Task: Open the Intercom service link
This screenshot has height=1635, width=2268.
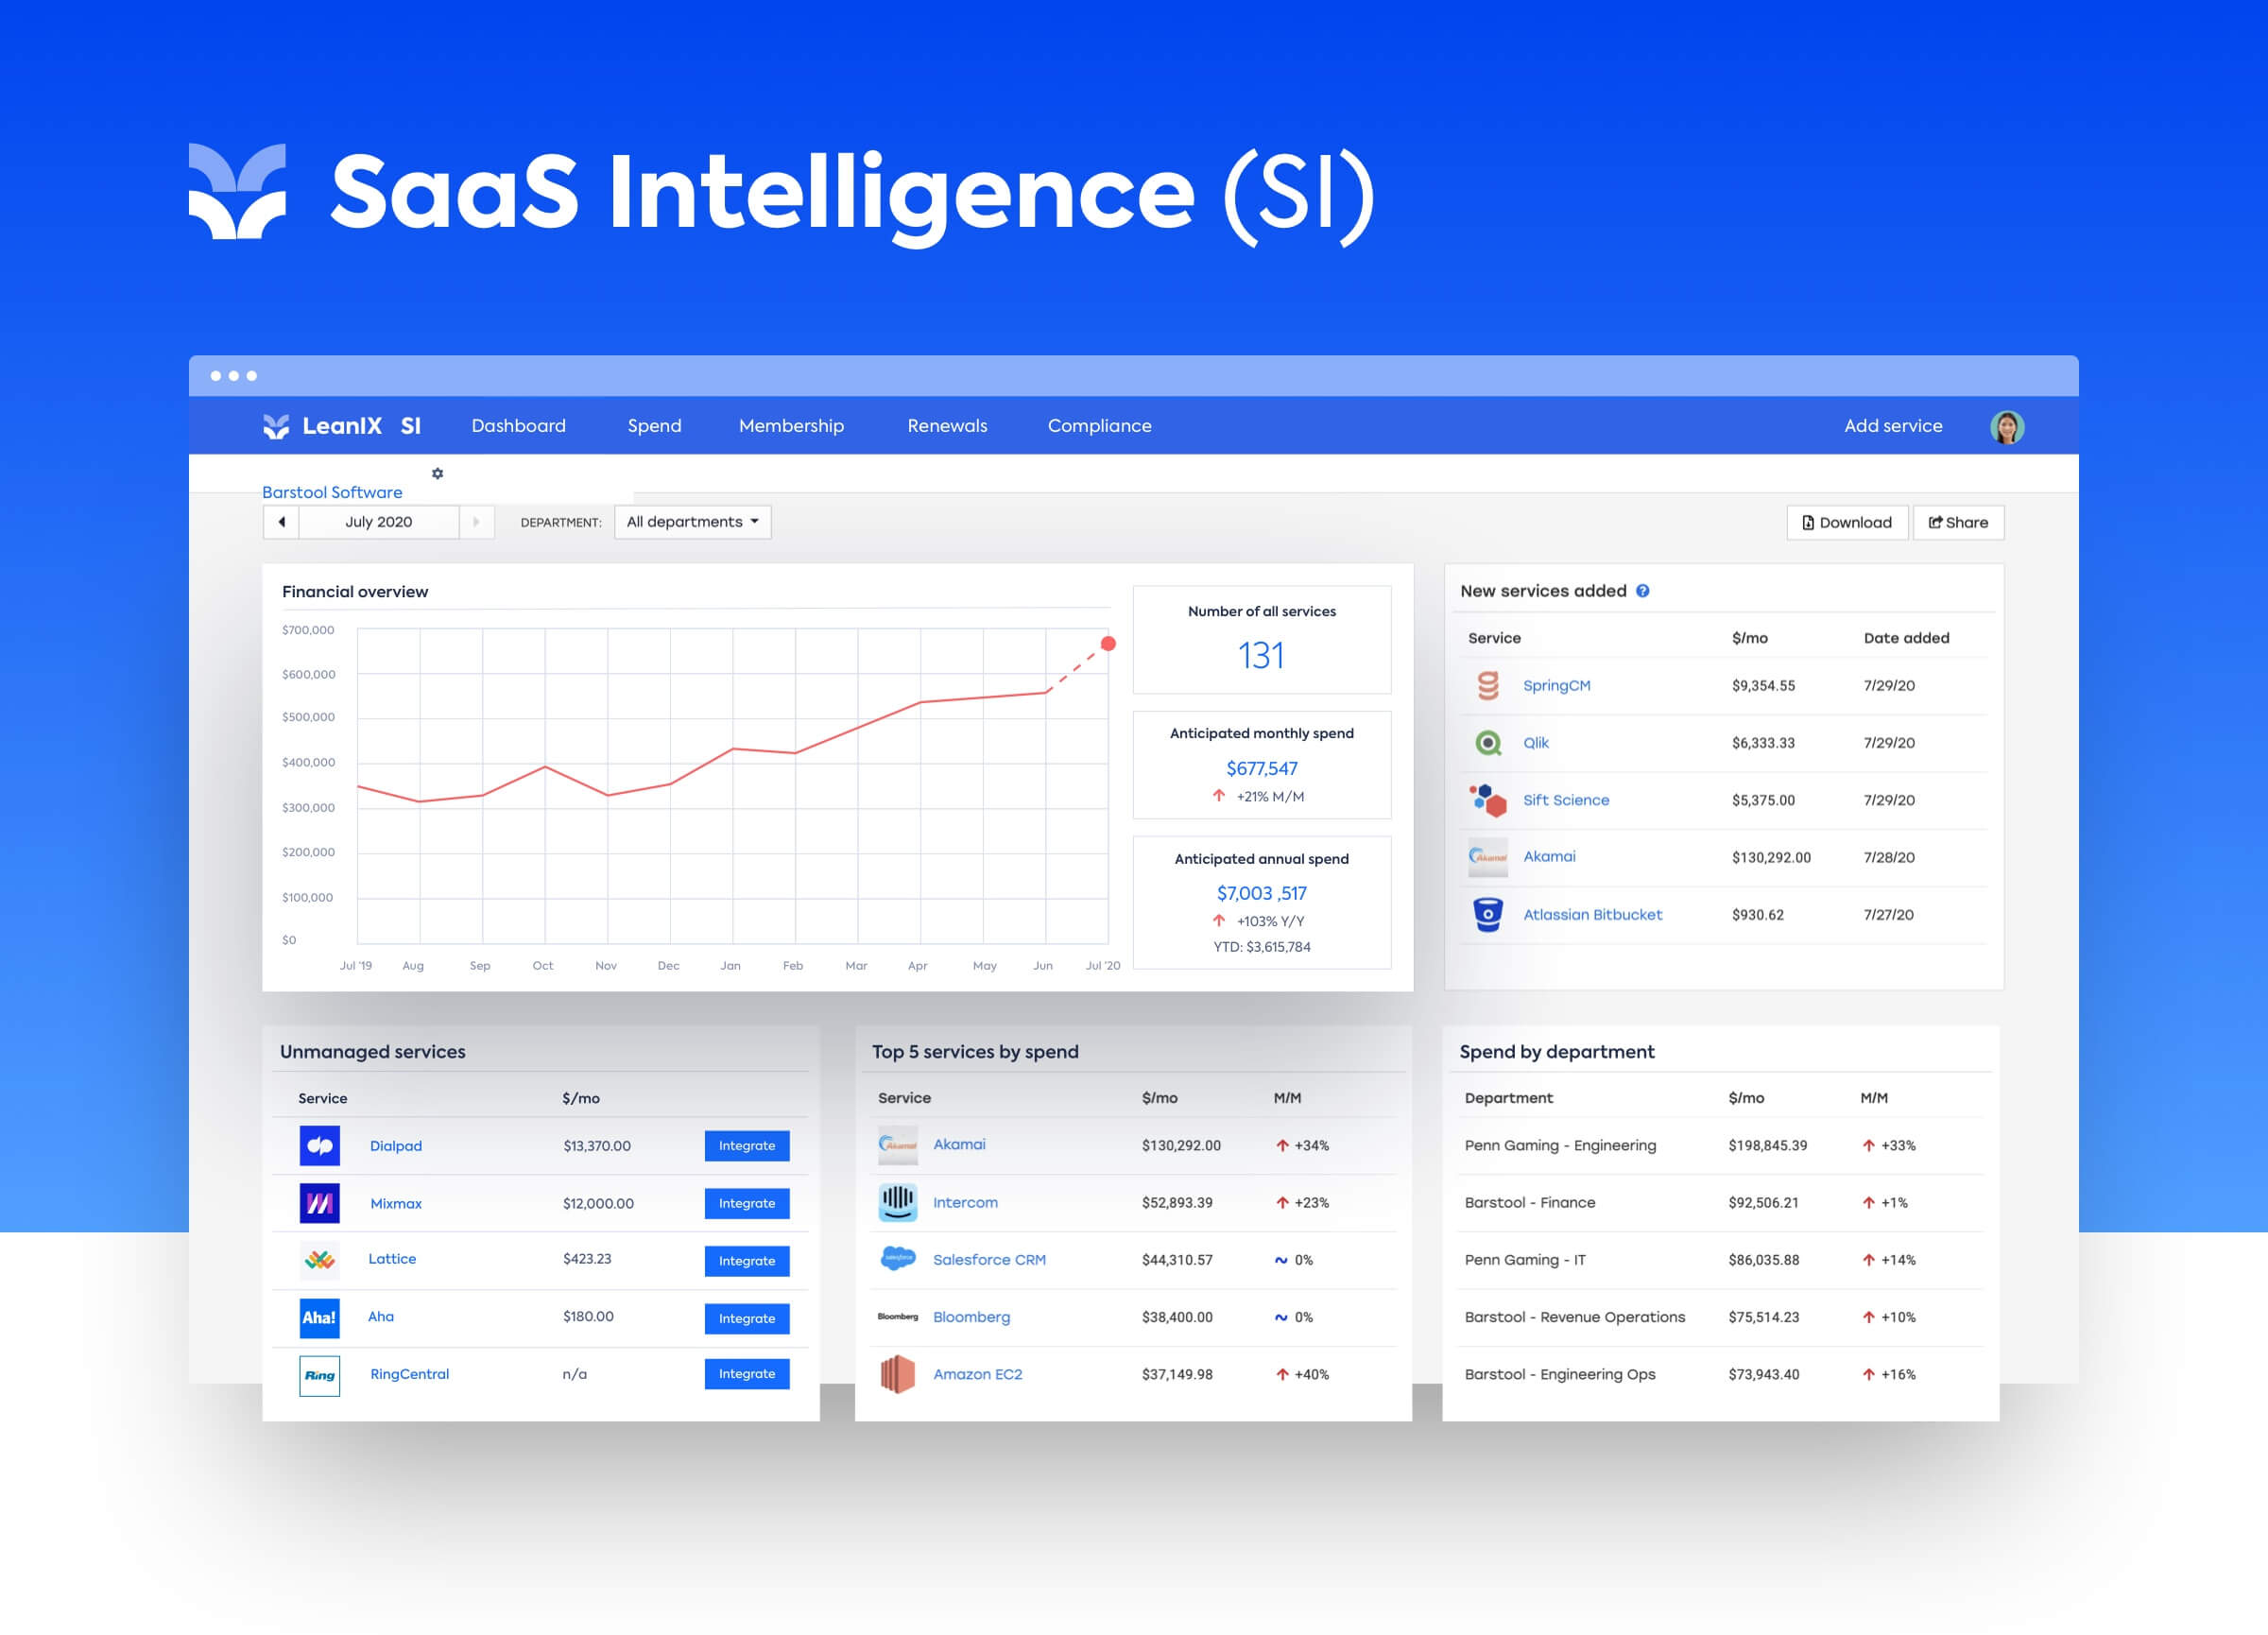Action: click(x=965, y=1203)
